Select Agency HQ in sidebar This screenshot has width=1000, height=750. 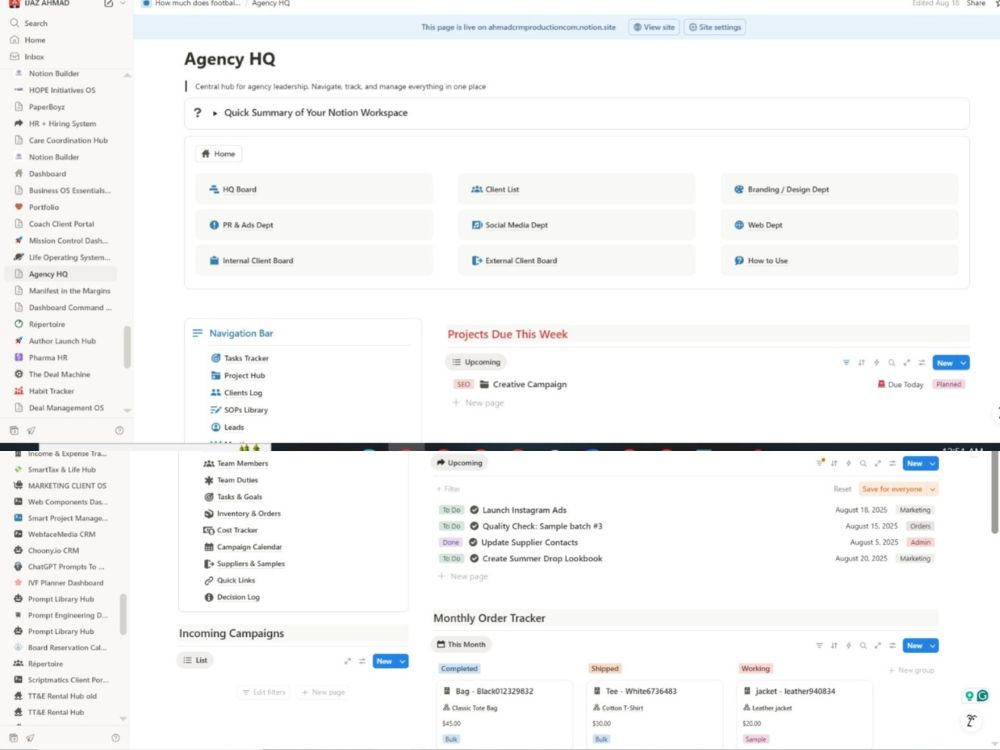(x=48, y=274)
